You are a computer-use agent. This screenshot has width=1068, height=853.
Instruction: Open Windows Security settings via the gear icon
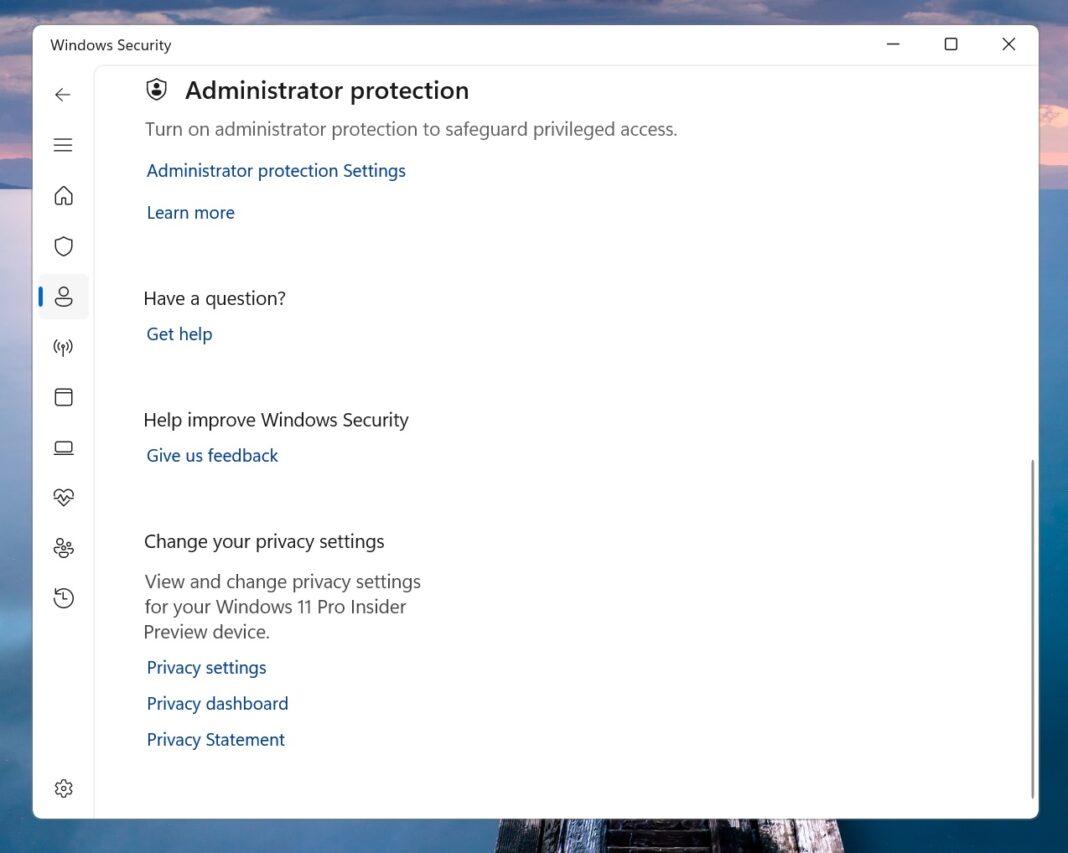[x=63, y=788]
